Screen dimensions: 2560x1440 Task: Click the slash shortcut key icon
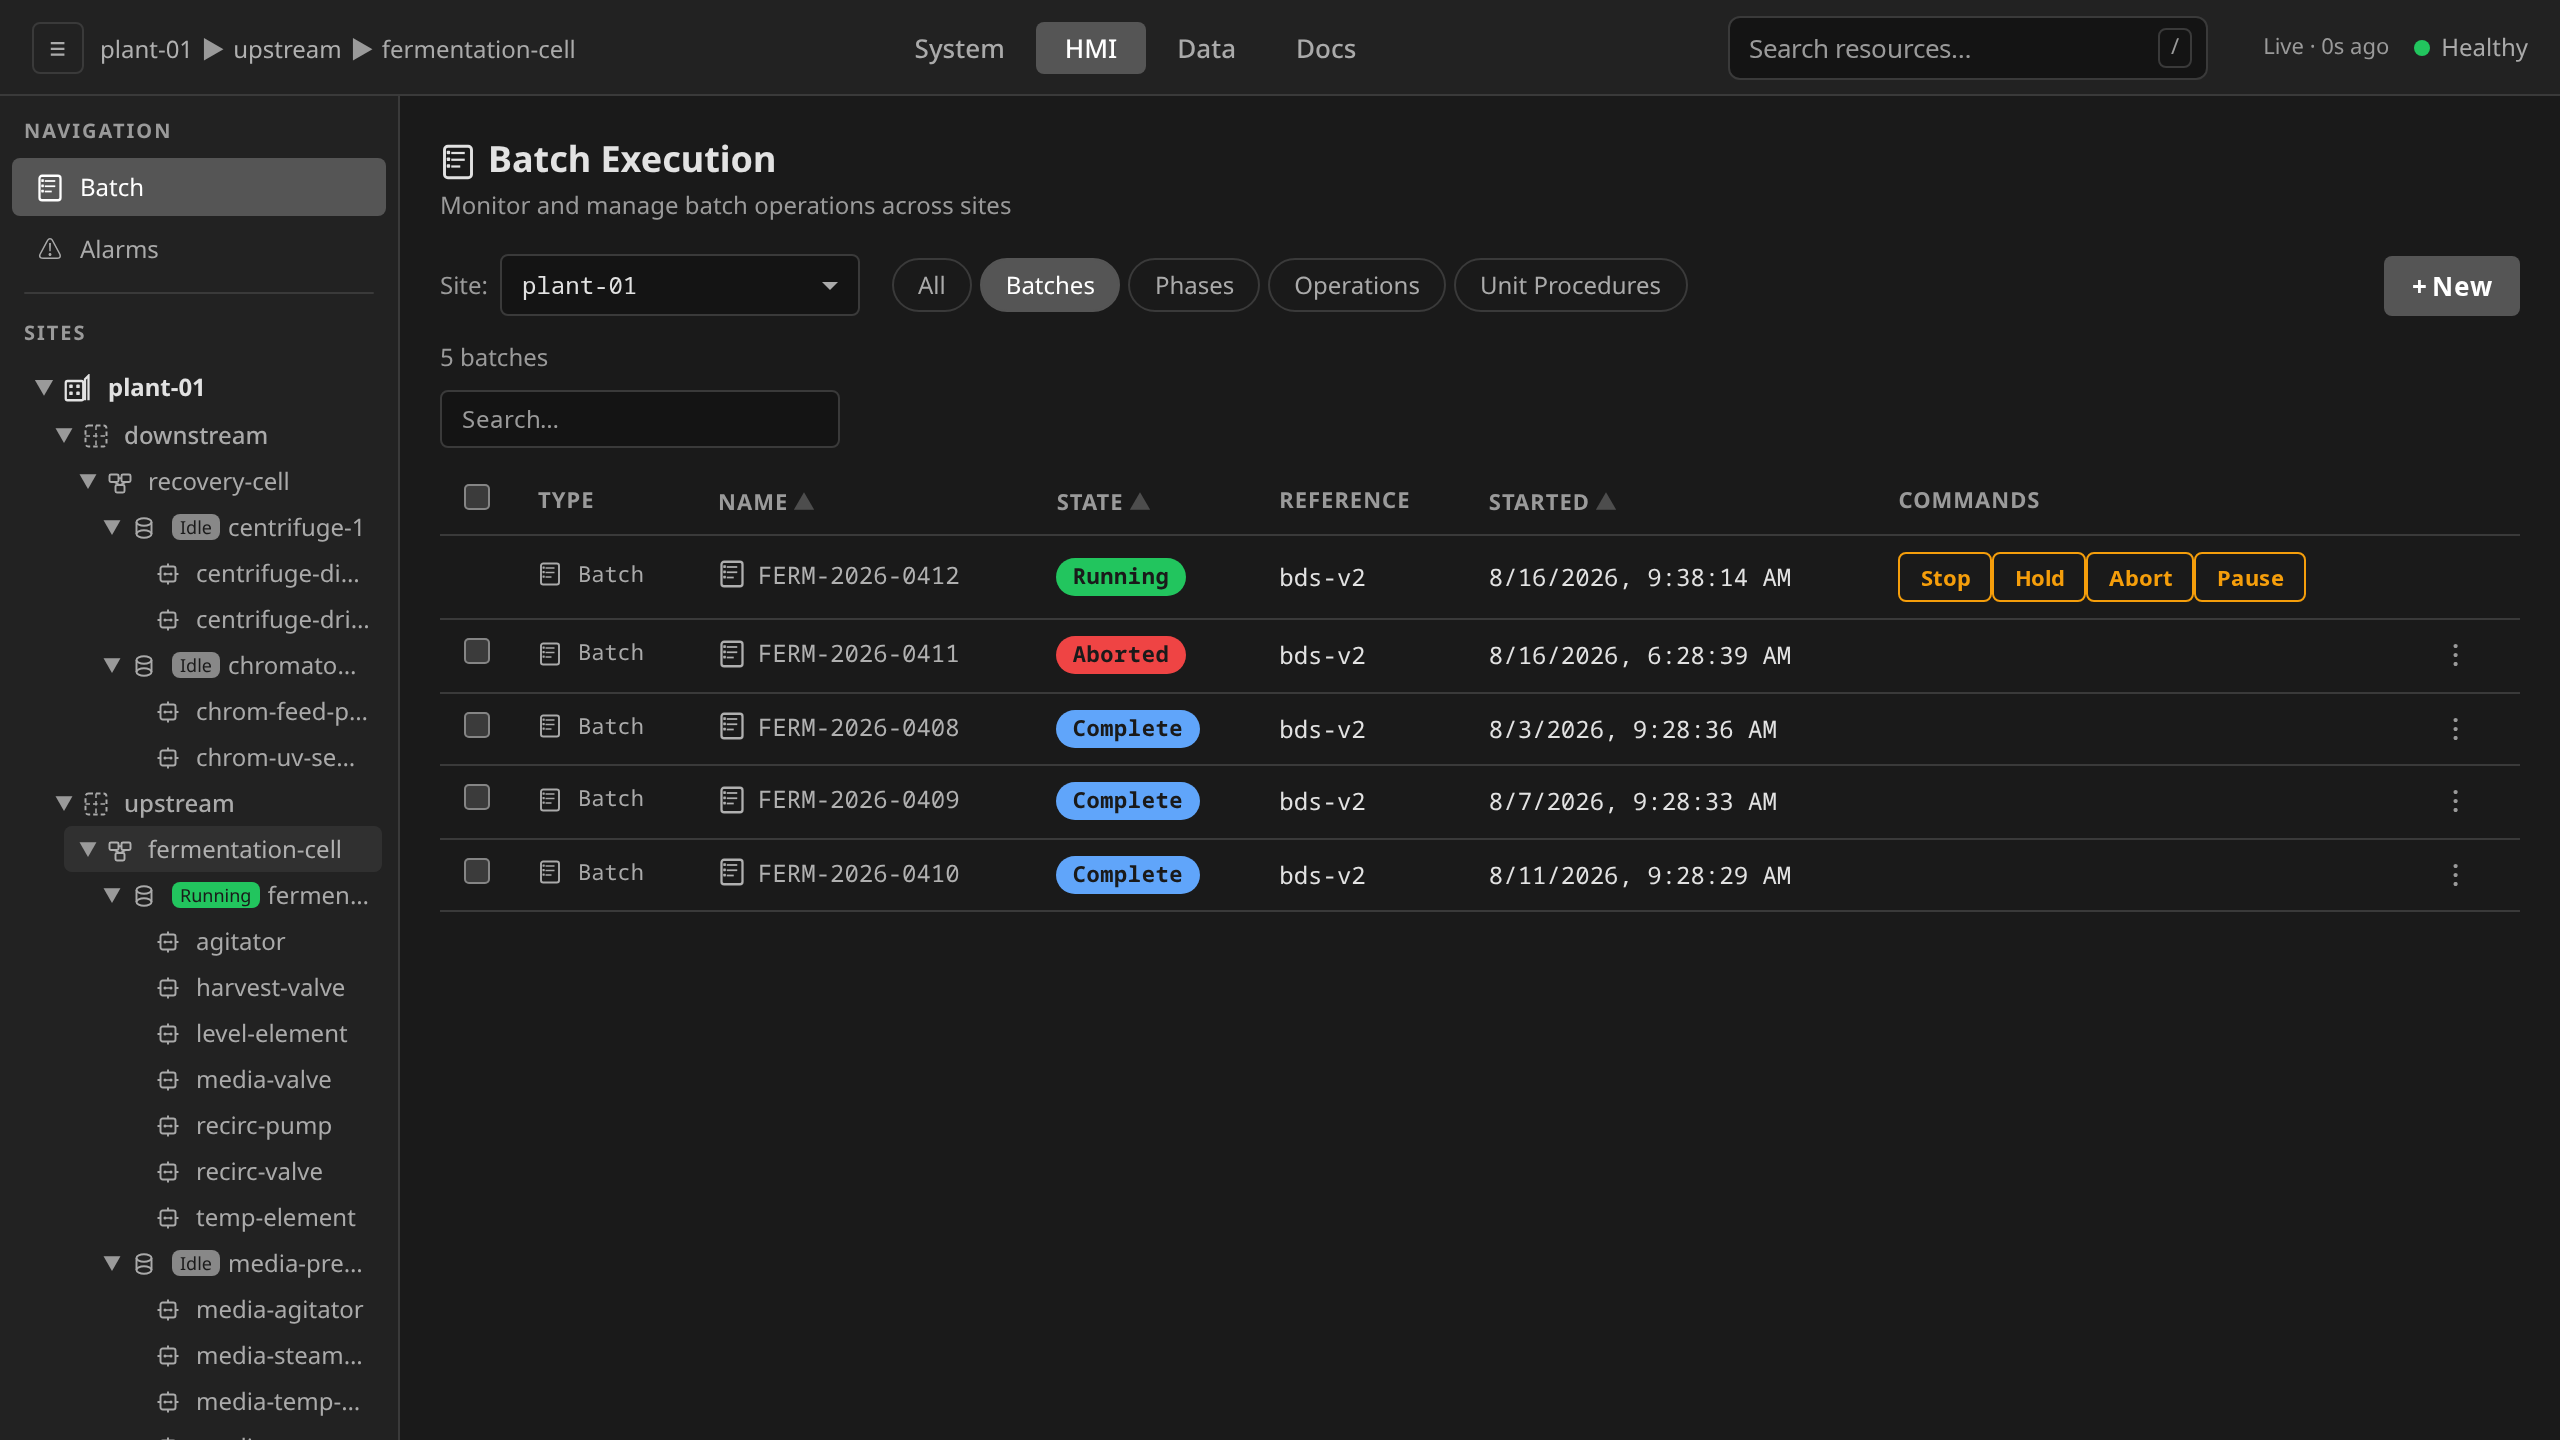point(2175,48)
